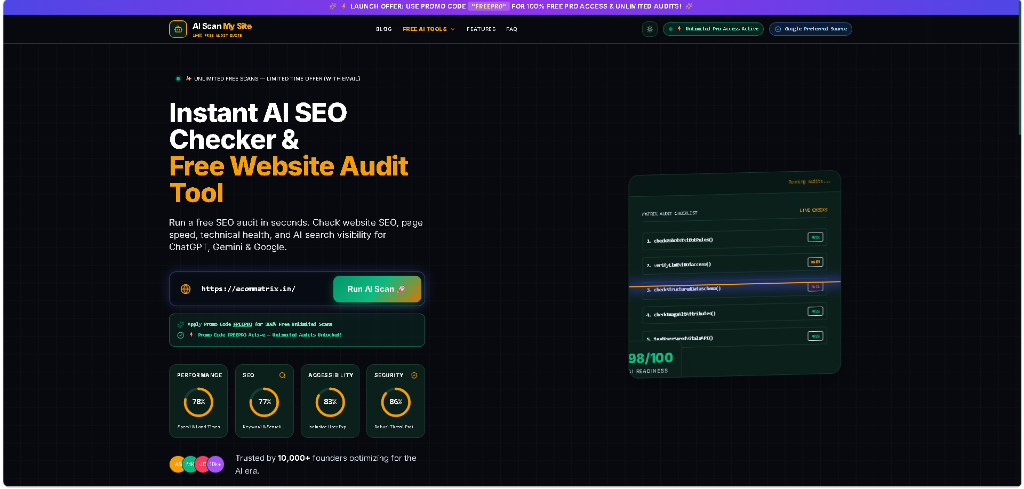Open the Blog menu item
Screen dimensions: 1024x489
(384, 29)
